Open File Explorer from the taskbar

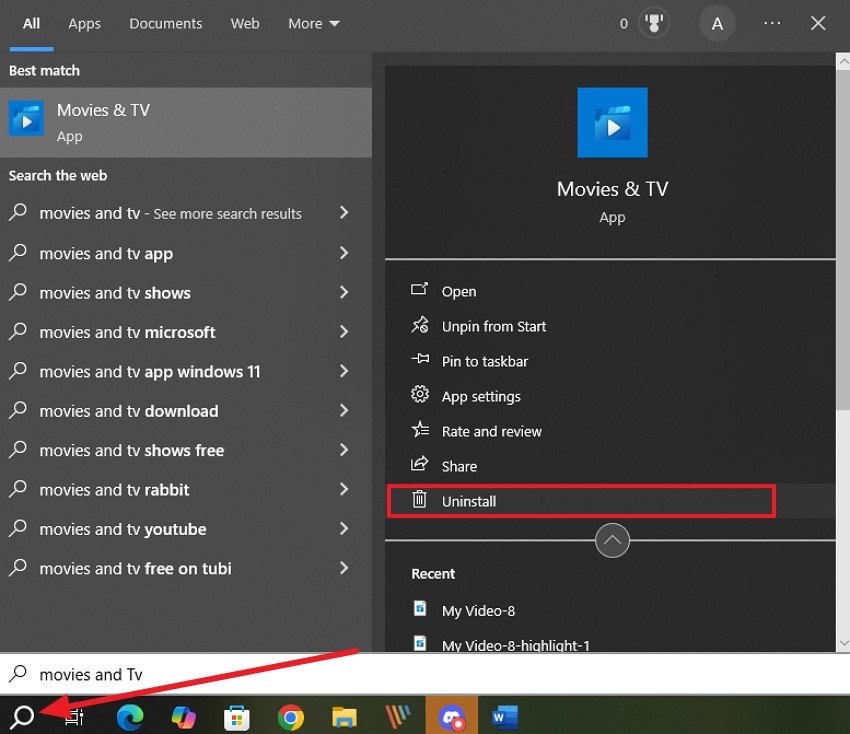pos(344,717)
